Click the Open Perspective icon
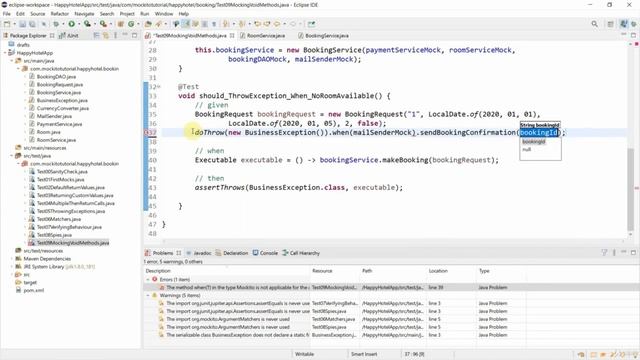Viewport: 640px width, 360px height. (x=611, y=24)
